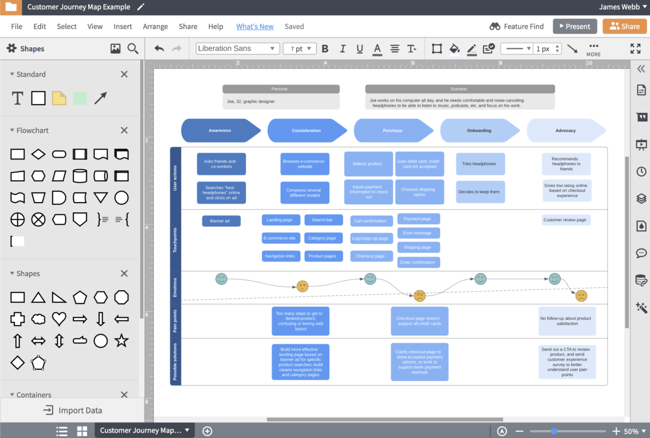Select the Text tool in Standard shapes
Image resolution: width=650 pixels, height=438 pixels.
(x=17, y=98)
